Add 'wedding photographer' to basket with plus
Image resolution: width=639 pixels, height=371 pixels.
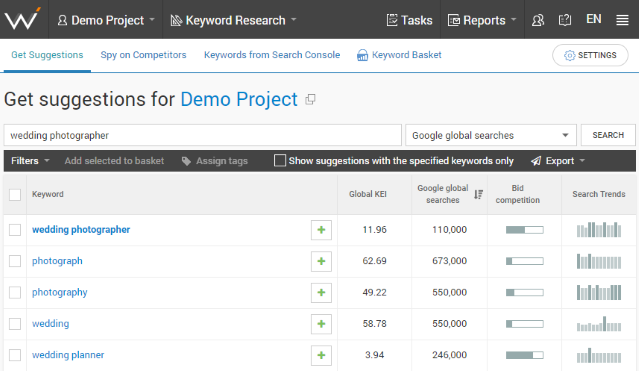tap(321, 230)
